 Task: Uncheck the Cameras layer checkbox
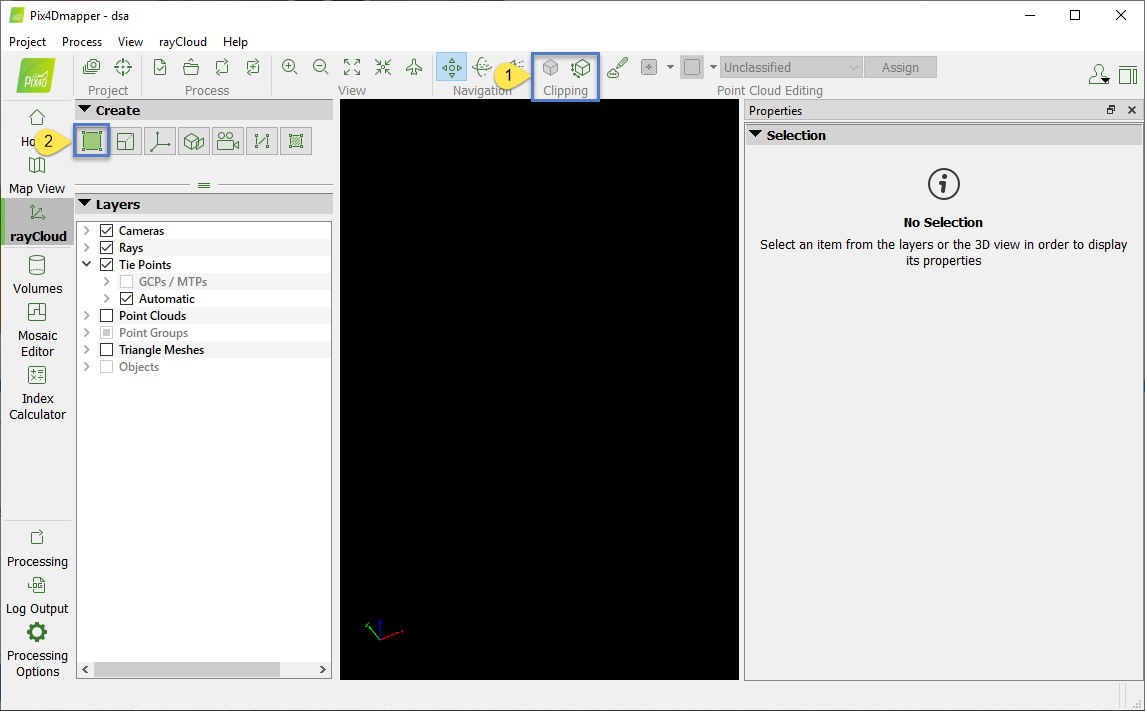click(x=107, y=231)
